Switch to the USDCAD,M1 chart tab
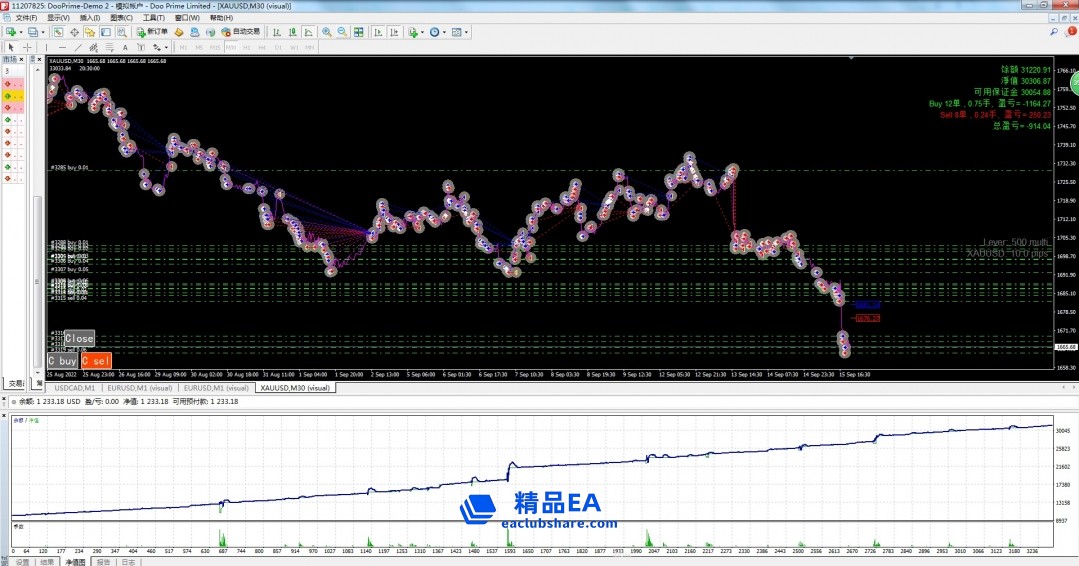1079x566 pixels. tap(74, 387)
